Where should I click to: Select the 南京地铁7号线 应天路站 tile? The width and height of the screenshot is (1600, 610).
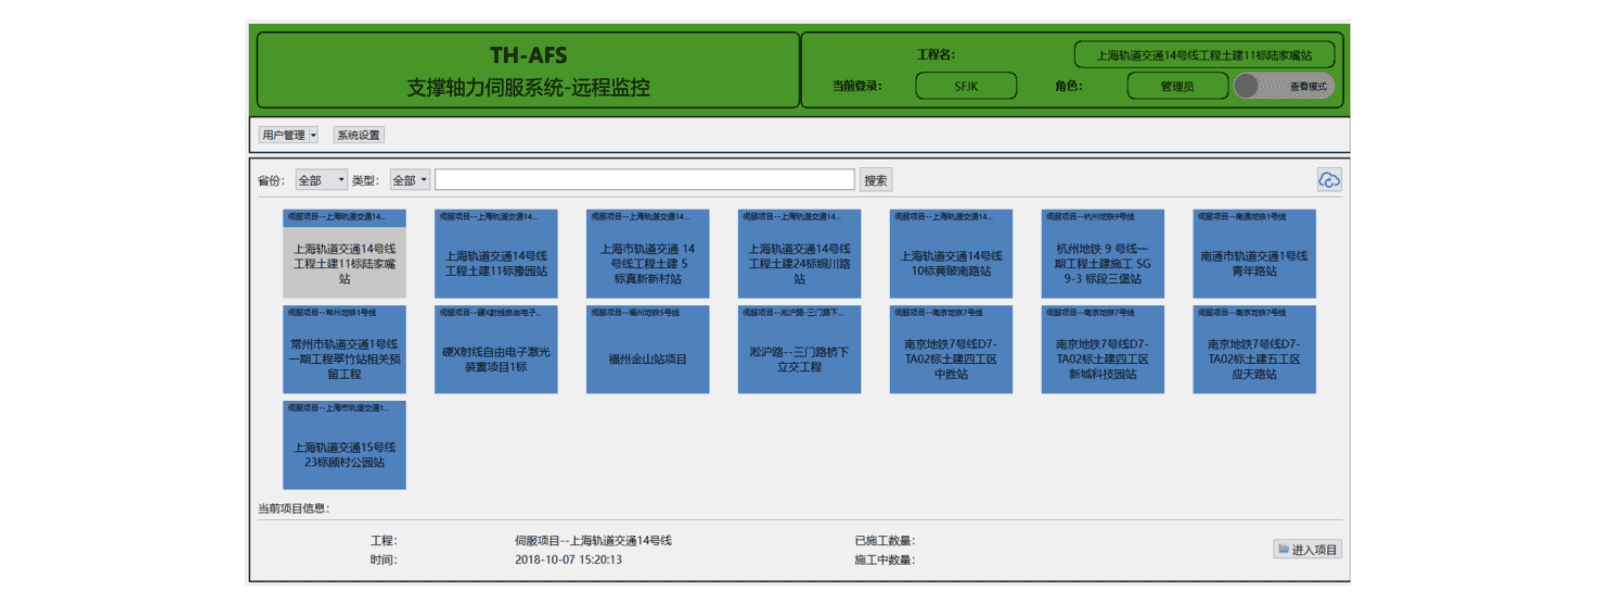(x=1254, y=350)
